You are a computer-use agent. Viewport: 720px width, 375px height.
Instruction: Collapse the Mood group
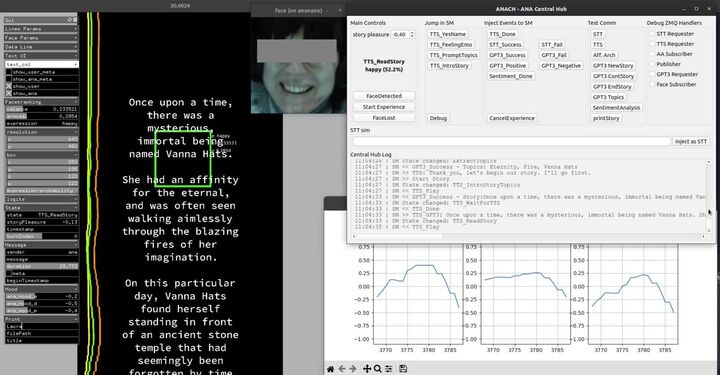41,289
